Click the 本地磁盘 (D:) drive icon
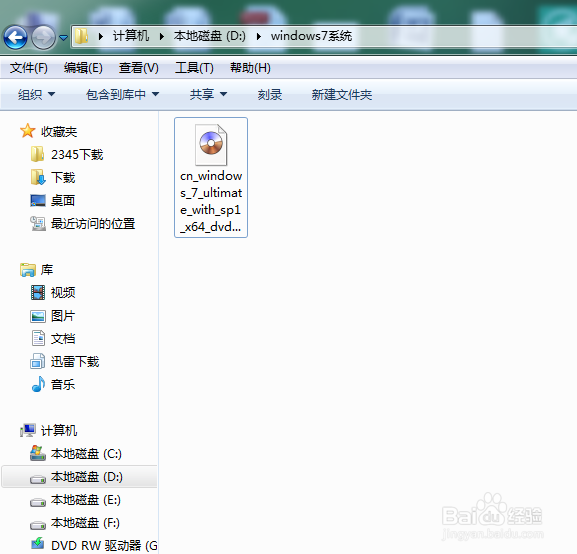 [x=38, y=479]
